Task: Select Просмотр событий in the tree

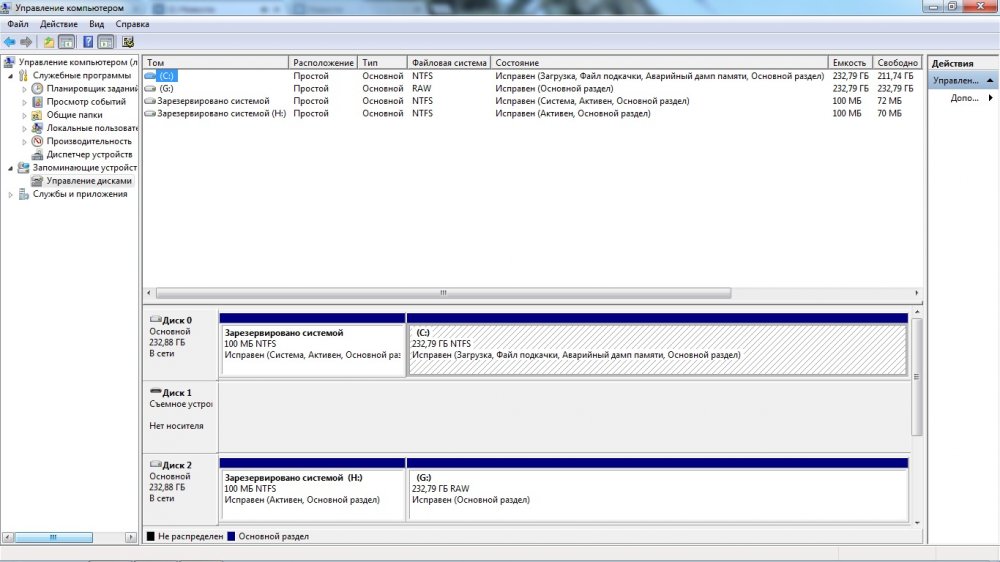Action: 85,101
